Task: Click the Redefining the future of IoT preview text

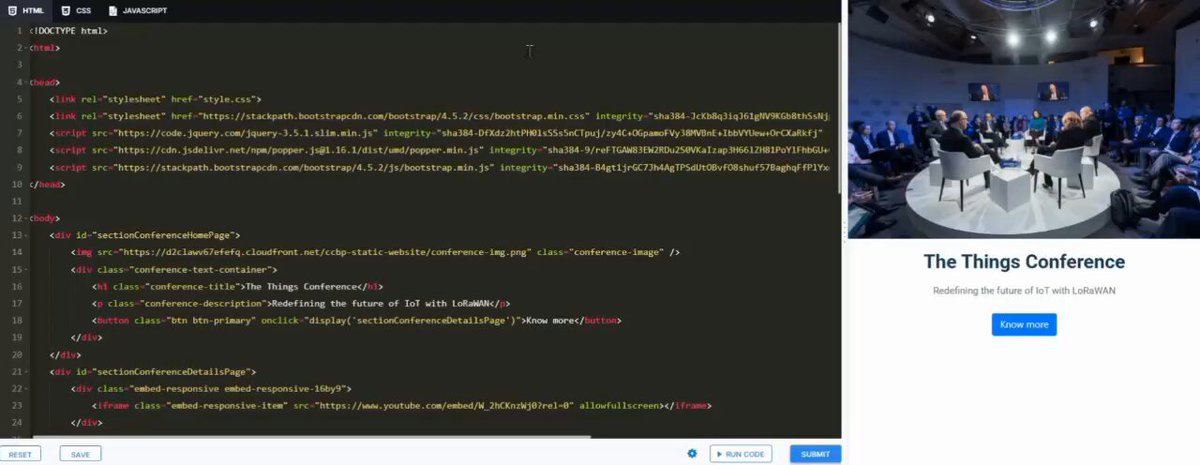Action: pyautogui.click(x=1024, y=290)
